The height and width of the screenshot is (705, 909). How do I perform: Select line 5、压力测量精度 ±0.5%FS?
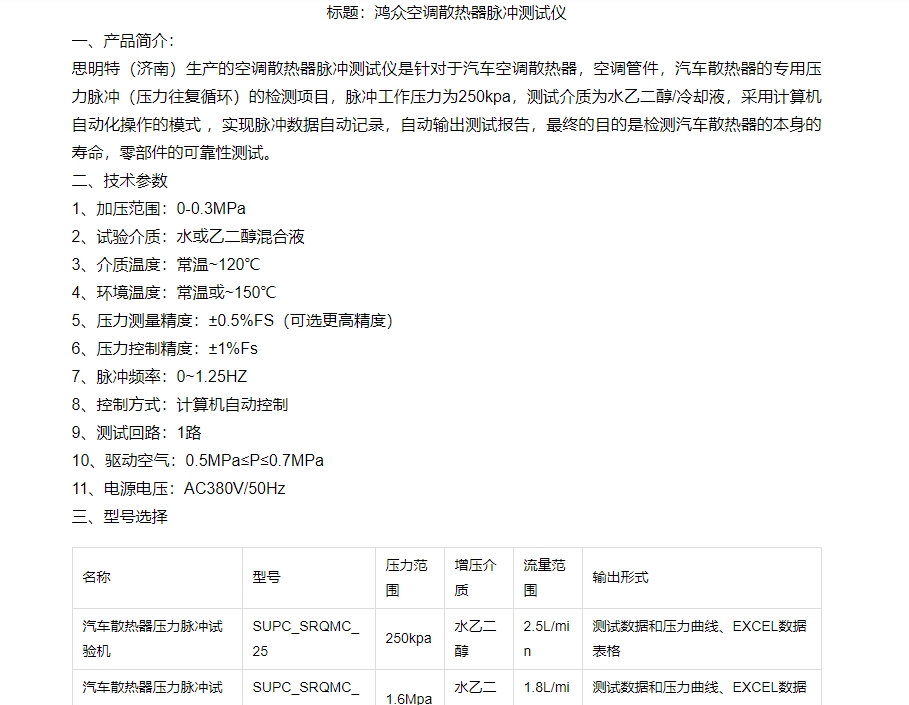coord(233,320)
